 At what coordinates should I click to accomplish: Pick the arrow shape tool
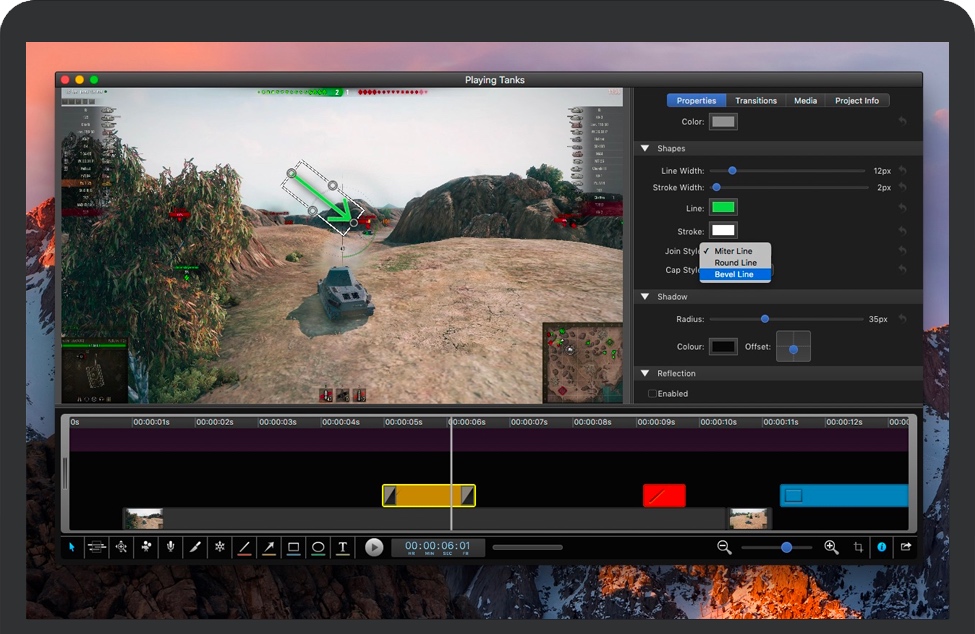coord(269,547)
